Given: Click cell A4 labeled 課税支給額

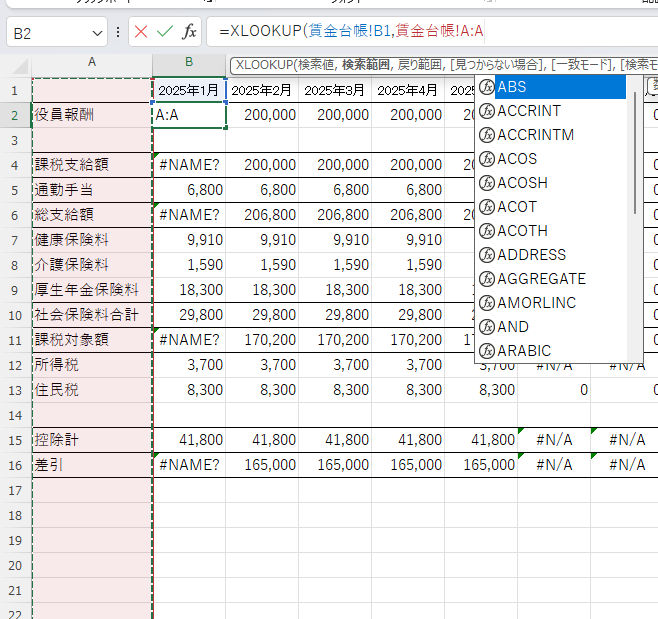Looking at the screenshot, I should coord(92,165).
